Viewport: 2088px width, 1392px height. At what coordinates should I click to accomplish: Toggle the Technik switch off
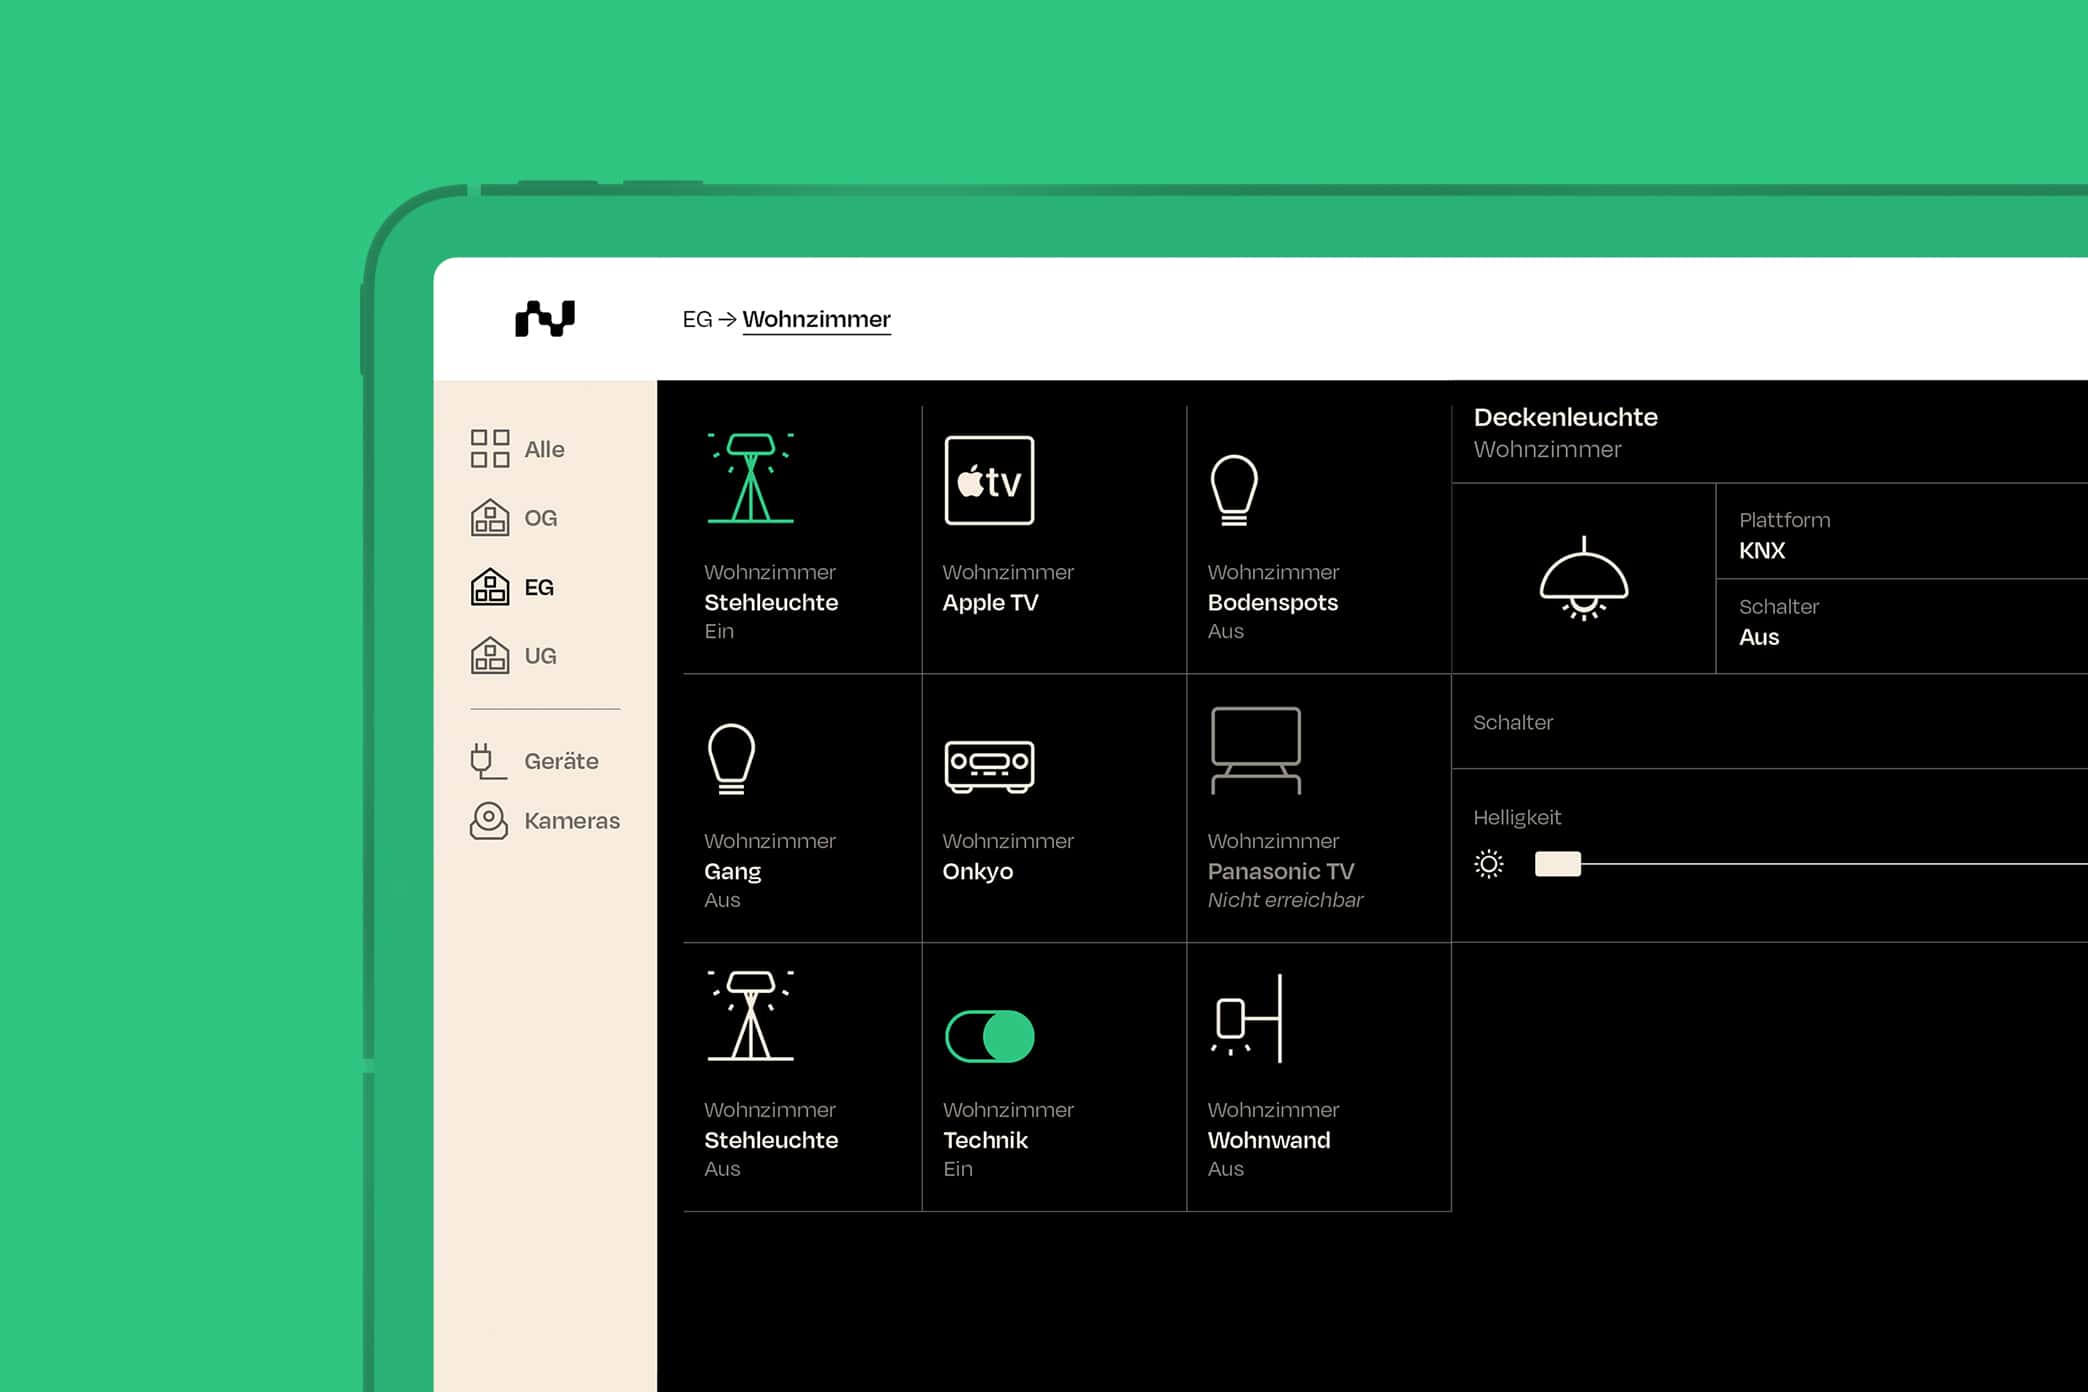tap(989, 1036)
